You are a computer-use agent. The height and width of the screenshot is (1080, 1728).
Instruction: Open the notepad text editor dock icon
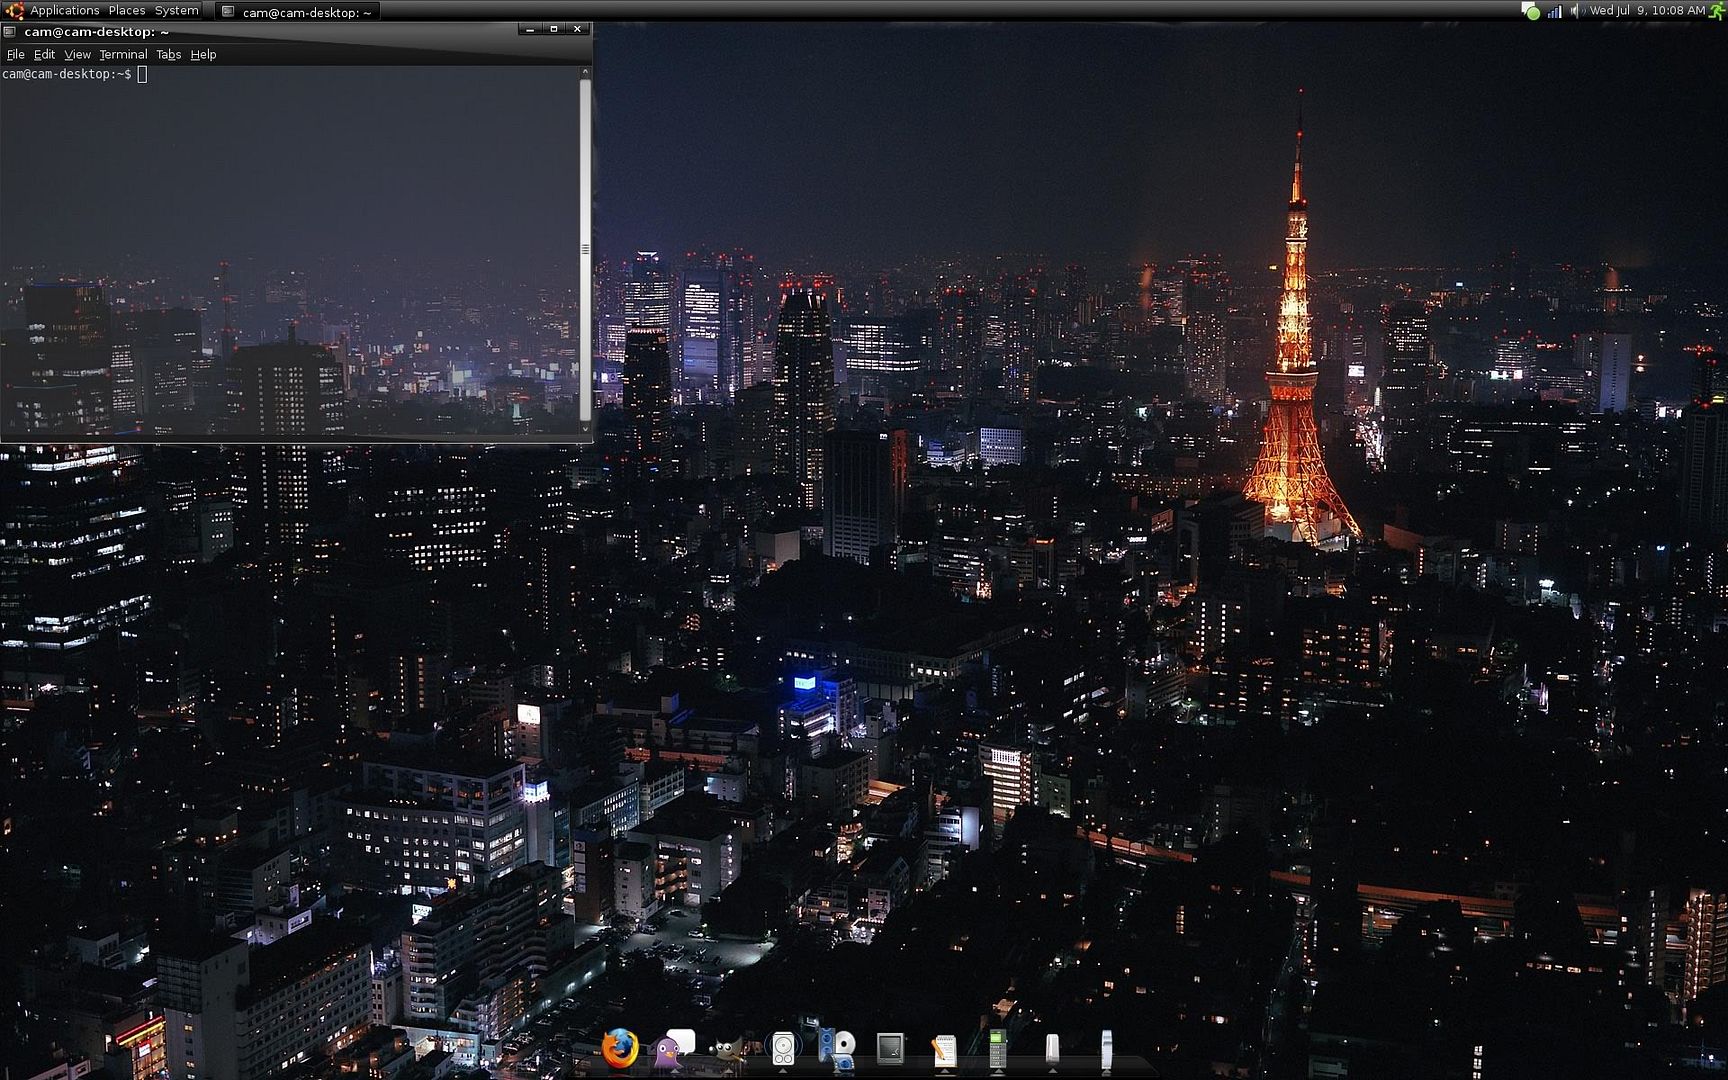(x=943, y=1050)
